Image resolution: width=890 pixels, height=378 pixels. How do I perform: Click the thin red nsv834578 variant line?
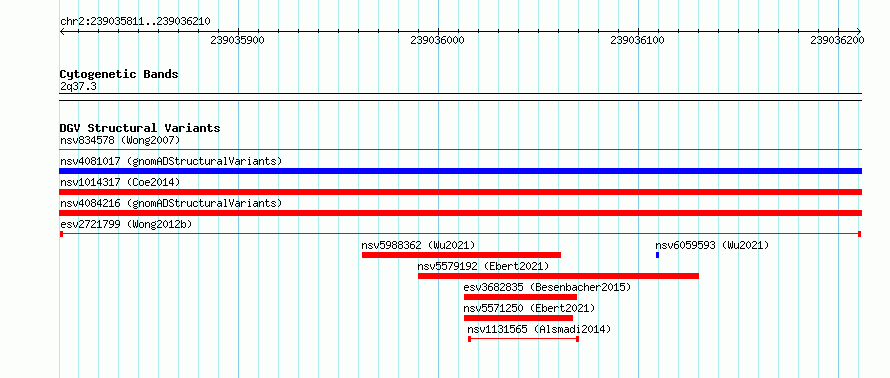461,149
